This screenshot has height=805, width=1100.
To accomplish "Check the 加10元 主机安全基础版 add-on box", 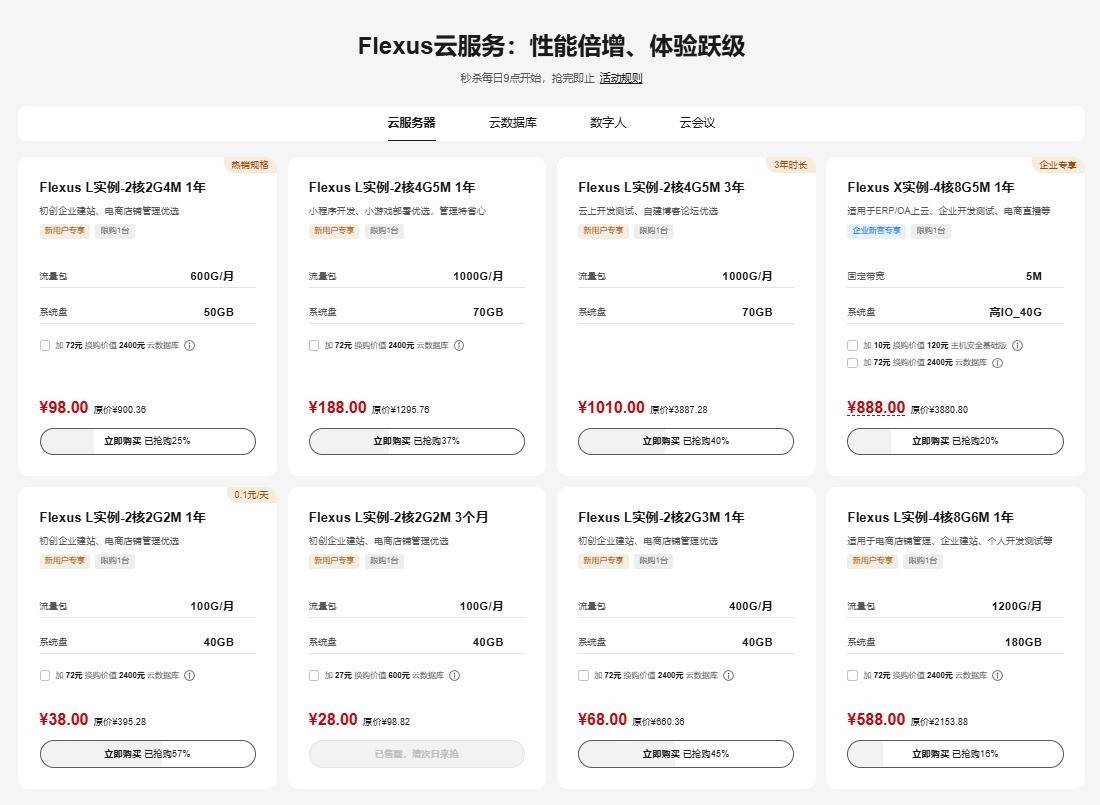I will tap(852, 345).
